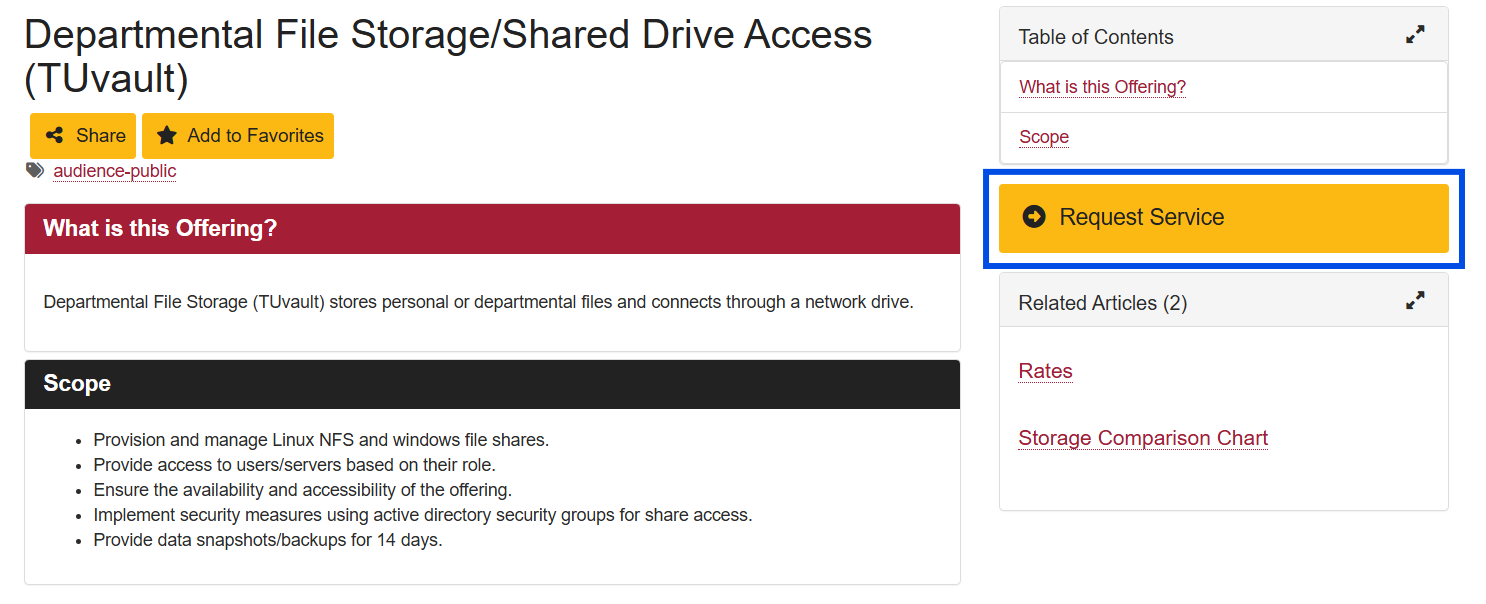This screenshot has width=1486, height=604.
Task: Click the star icon in Add to Favorites
Action: 167,135
